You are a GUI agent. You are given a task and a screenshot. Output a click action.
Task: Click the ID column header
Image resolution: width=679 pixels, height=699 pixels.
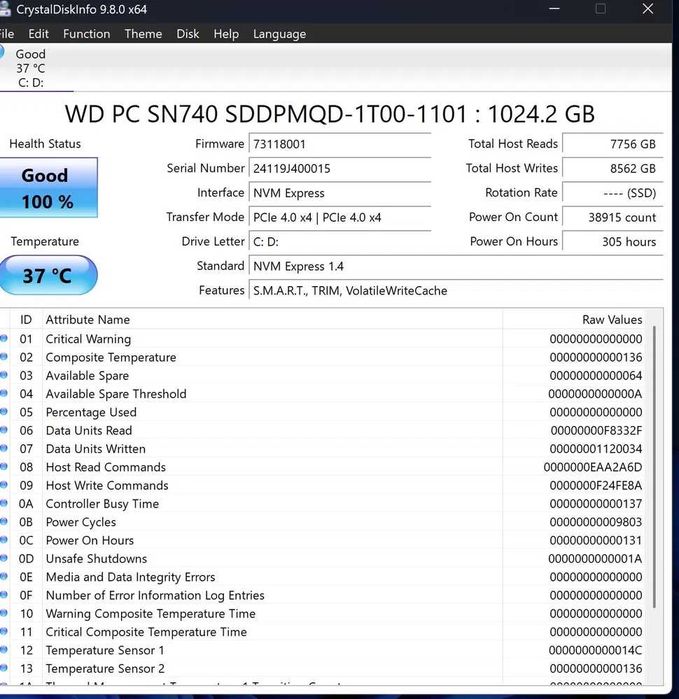point(26,320)
